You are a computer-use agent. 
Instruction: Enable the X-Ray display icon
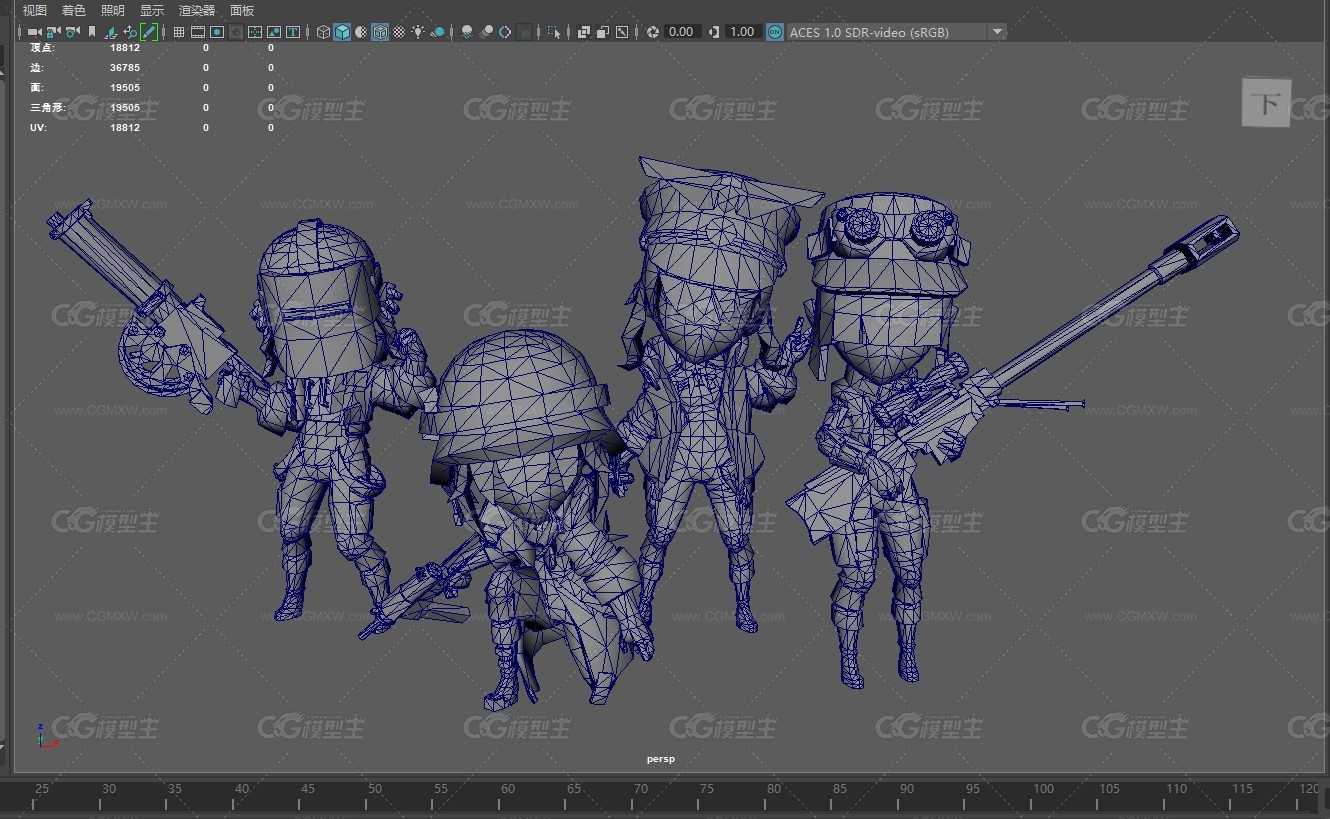584,32
